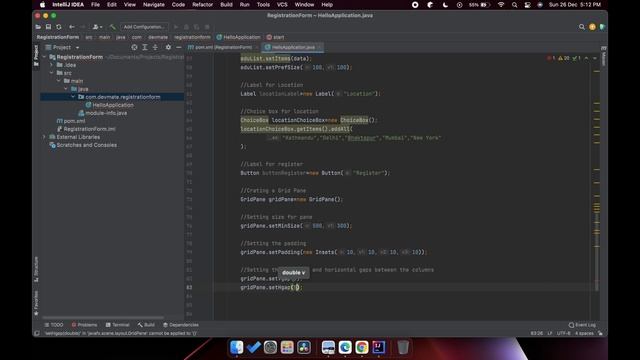Hide the Project panel with minus icon
Viewport: 640px width, 360px height.
coord(178,47)
